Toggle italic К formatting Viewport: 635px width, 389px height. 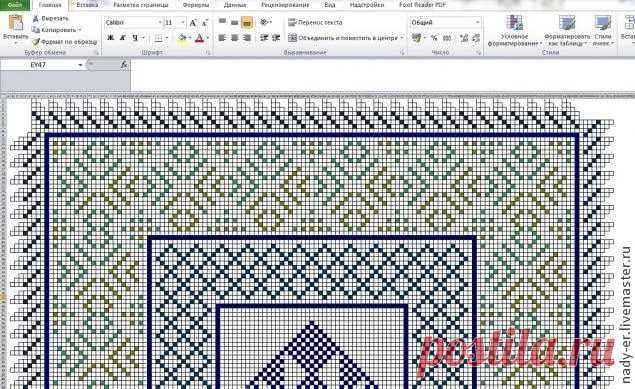(x=122, y=38)
